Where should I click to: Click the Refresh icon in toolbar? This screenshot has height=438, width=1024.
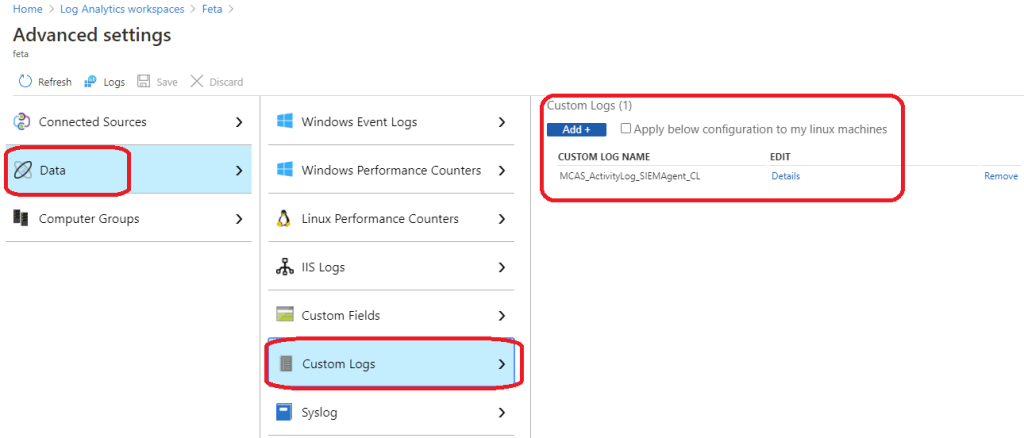point(26,82)
